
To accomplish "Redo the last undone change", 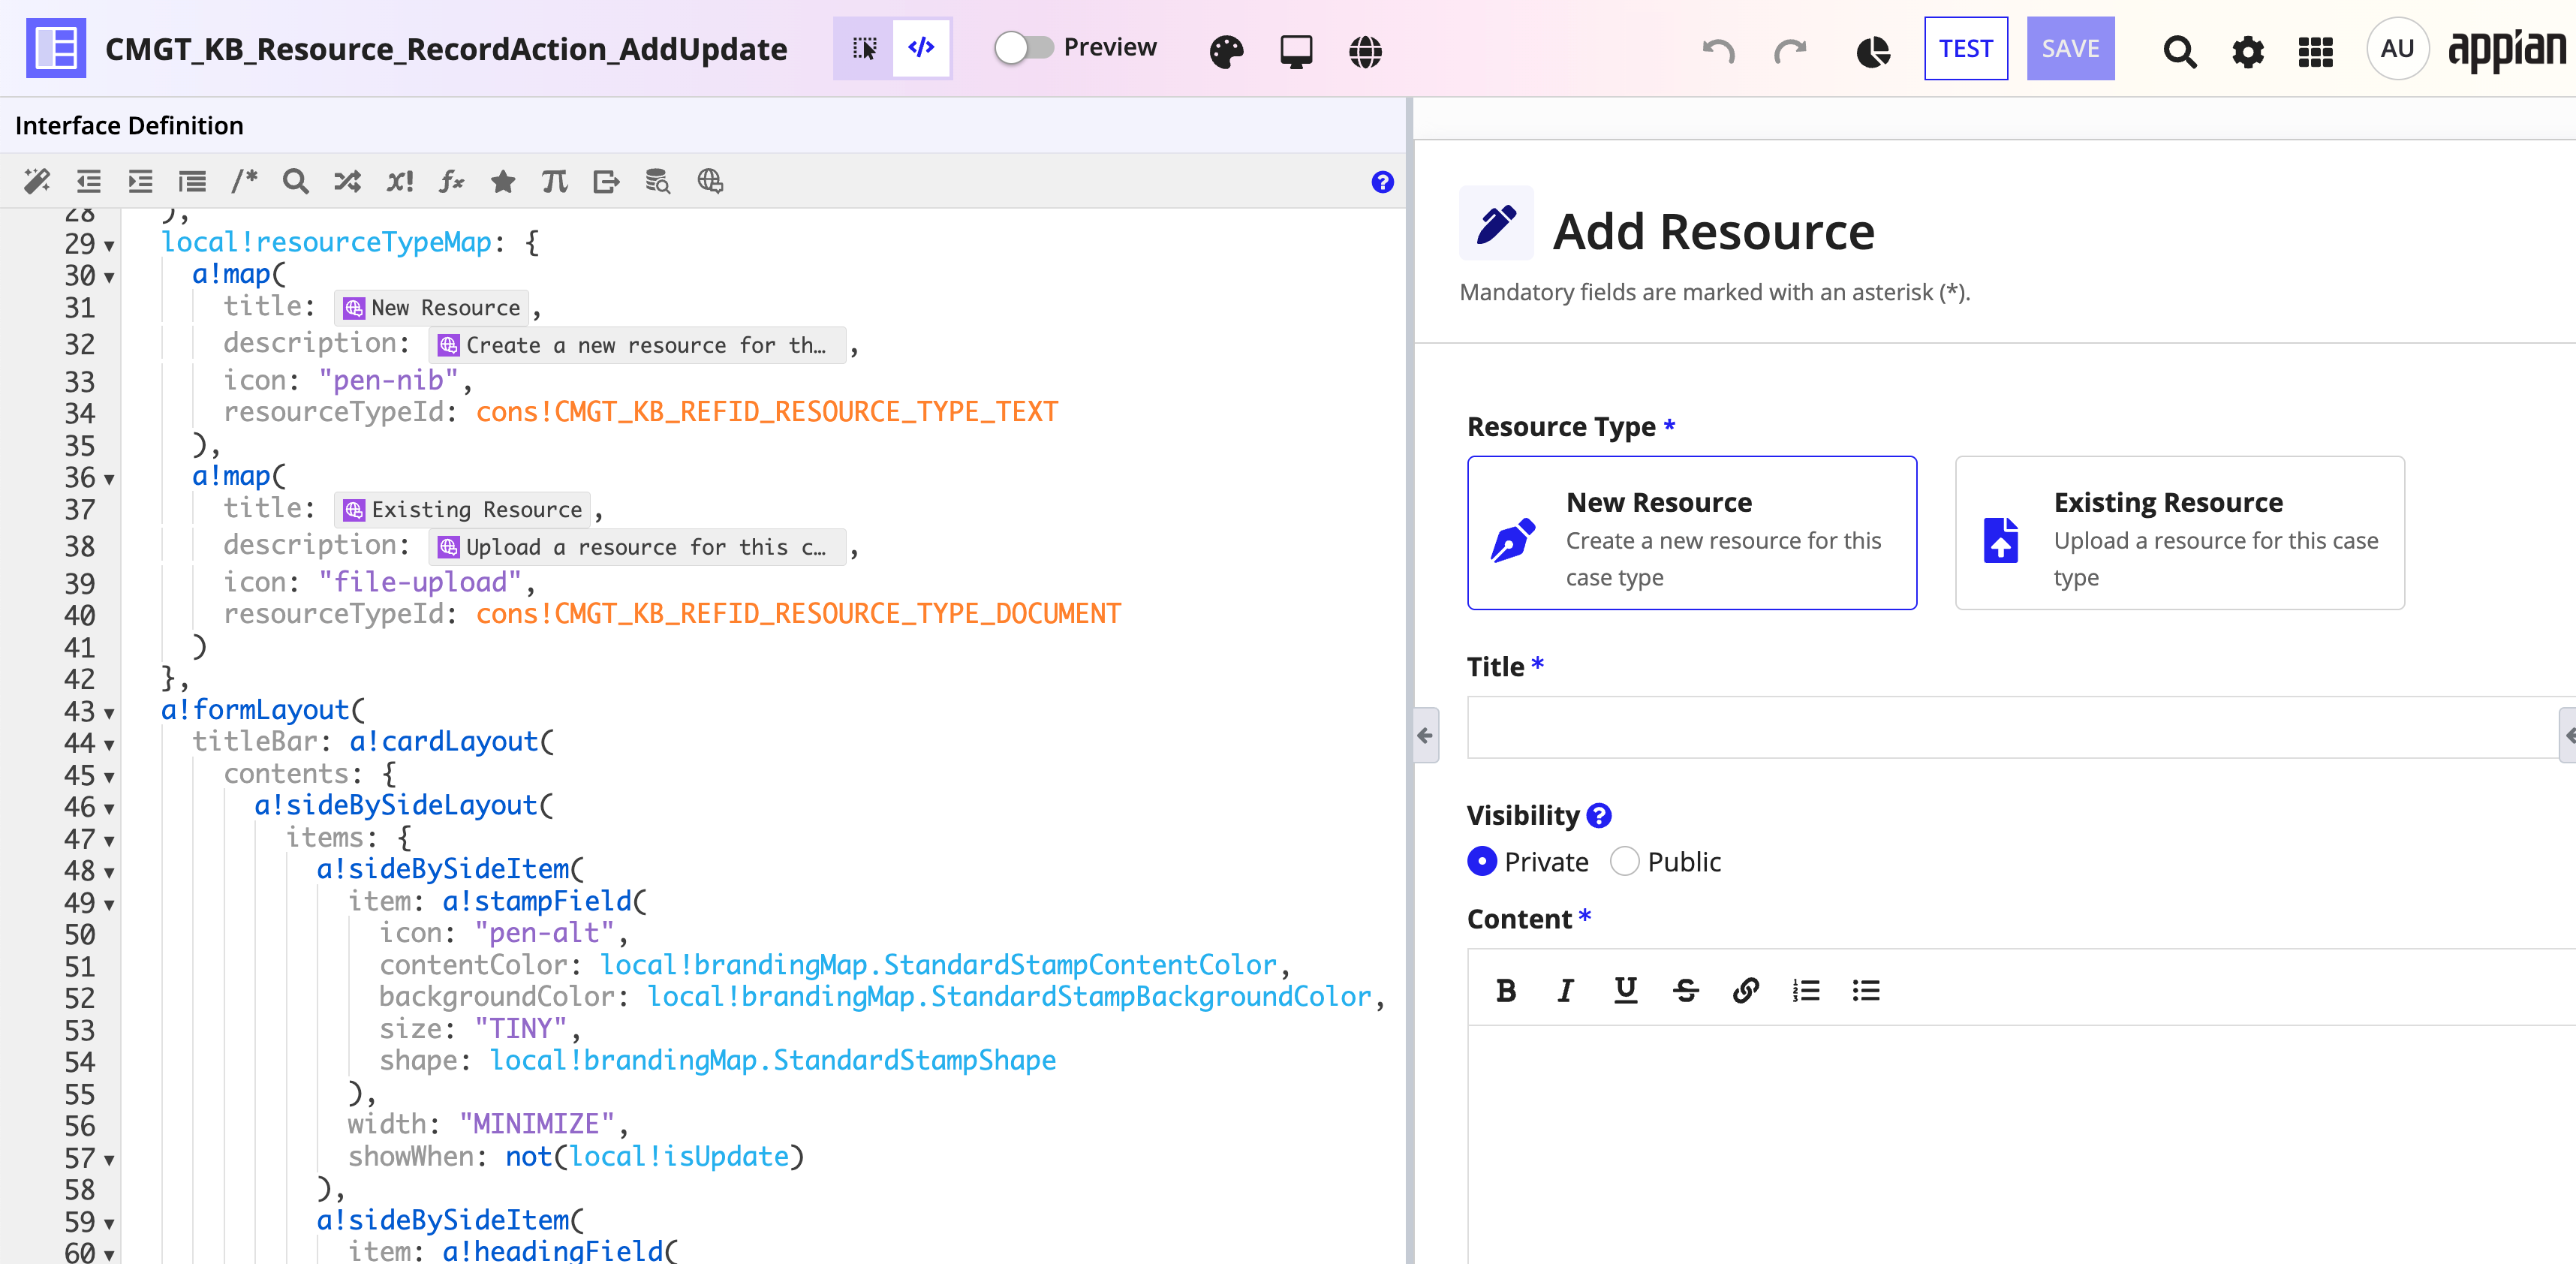I will point(1790,50).
